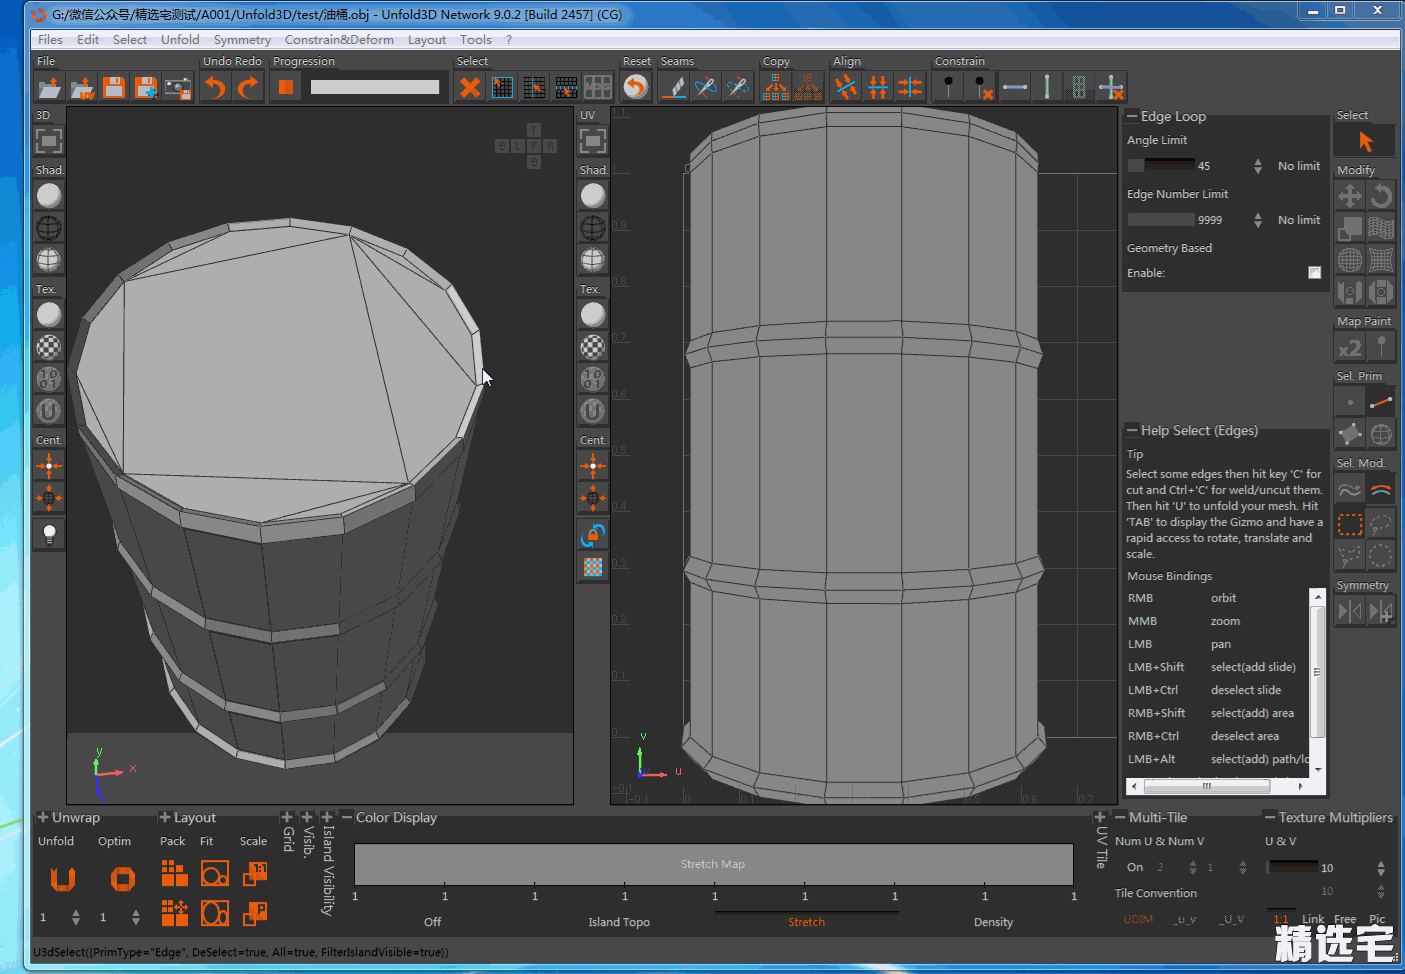Open the Symmetry menu

pos(242,39)
